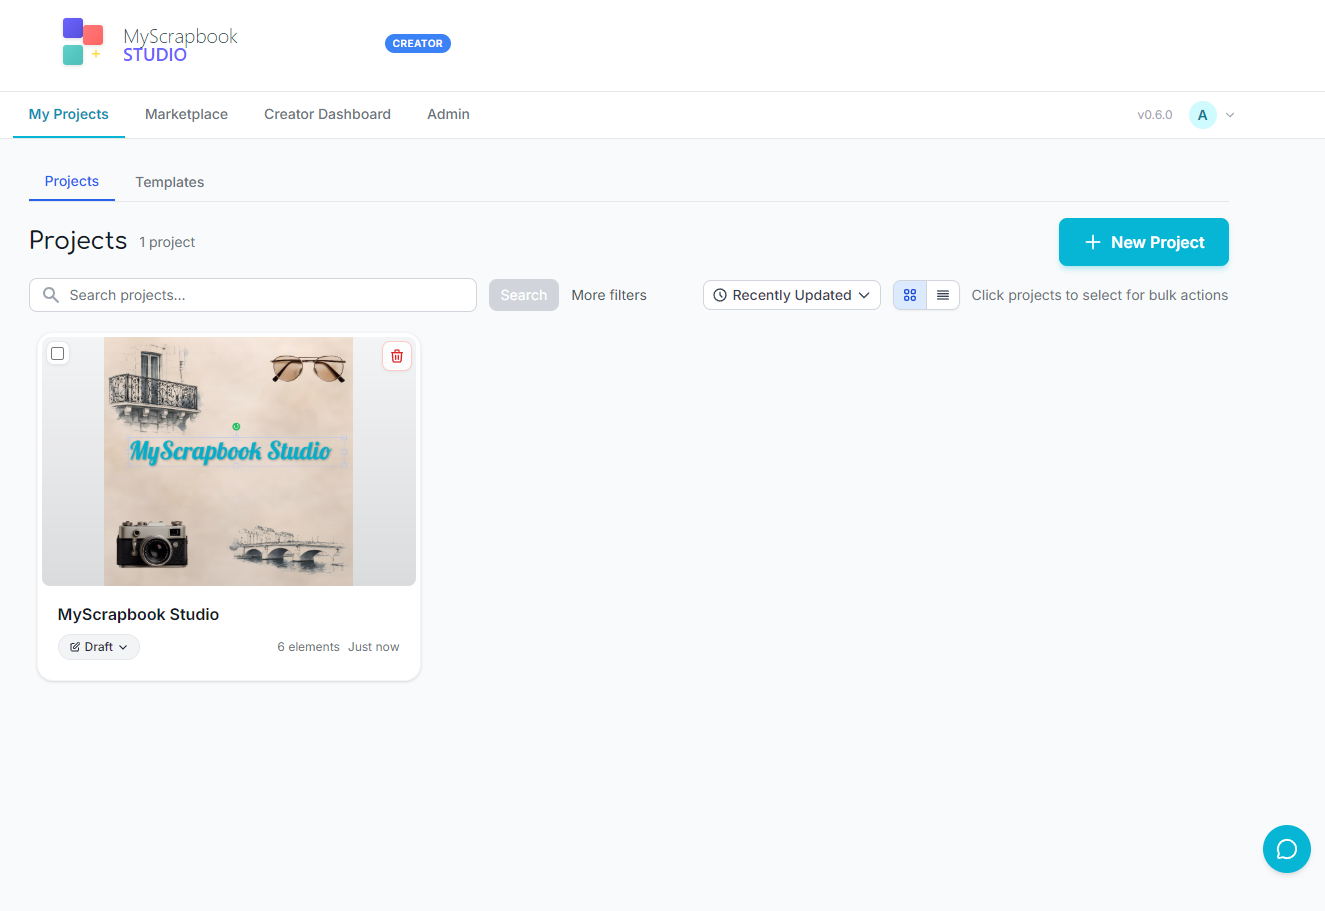Go to Creator Dashboard
1325x911 pixels.
pos(327,114)
